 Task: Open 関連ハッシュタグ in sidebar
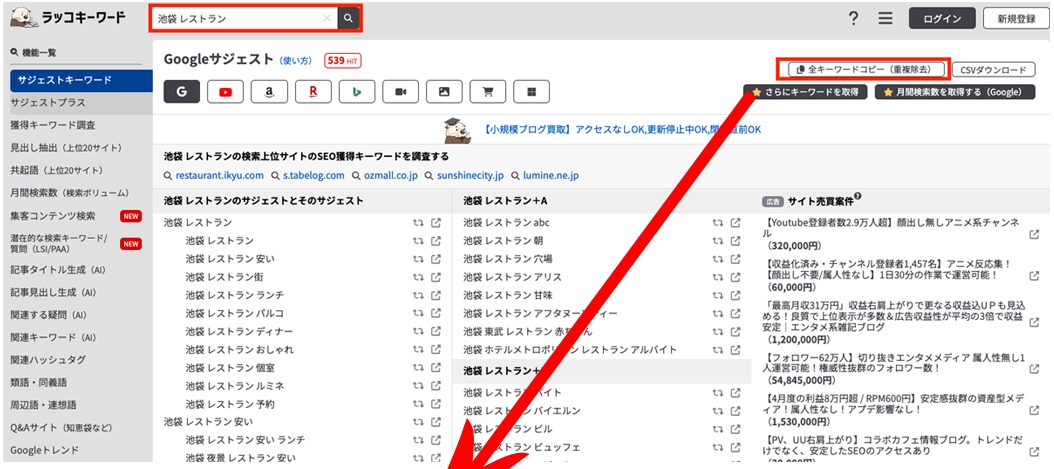tap(48, 360)
